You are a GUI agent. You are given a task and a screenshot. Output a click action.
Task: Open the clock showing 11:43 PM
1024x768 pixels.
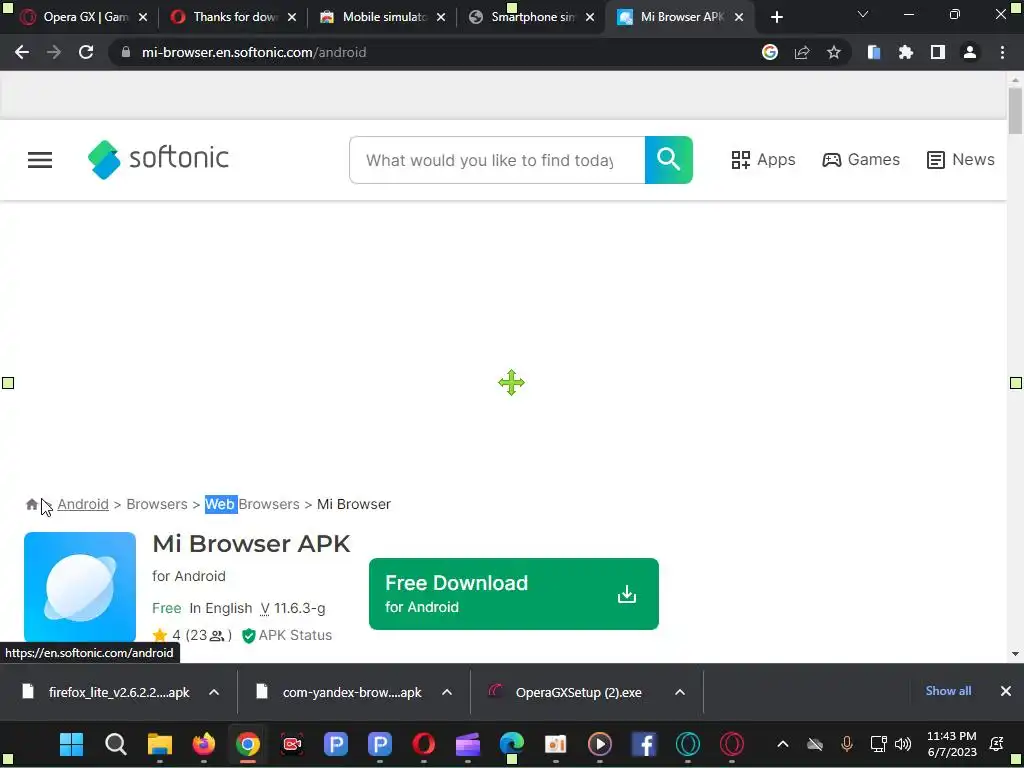[x=952, y=744]
